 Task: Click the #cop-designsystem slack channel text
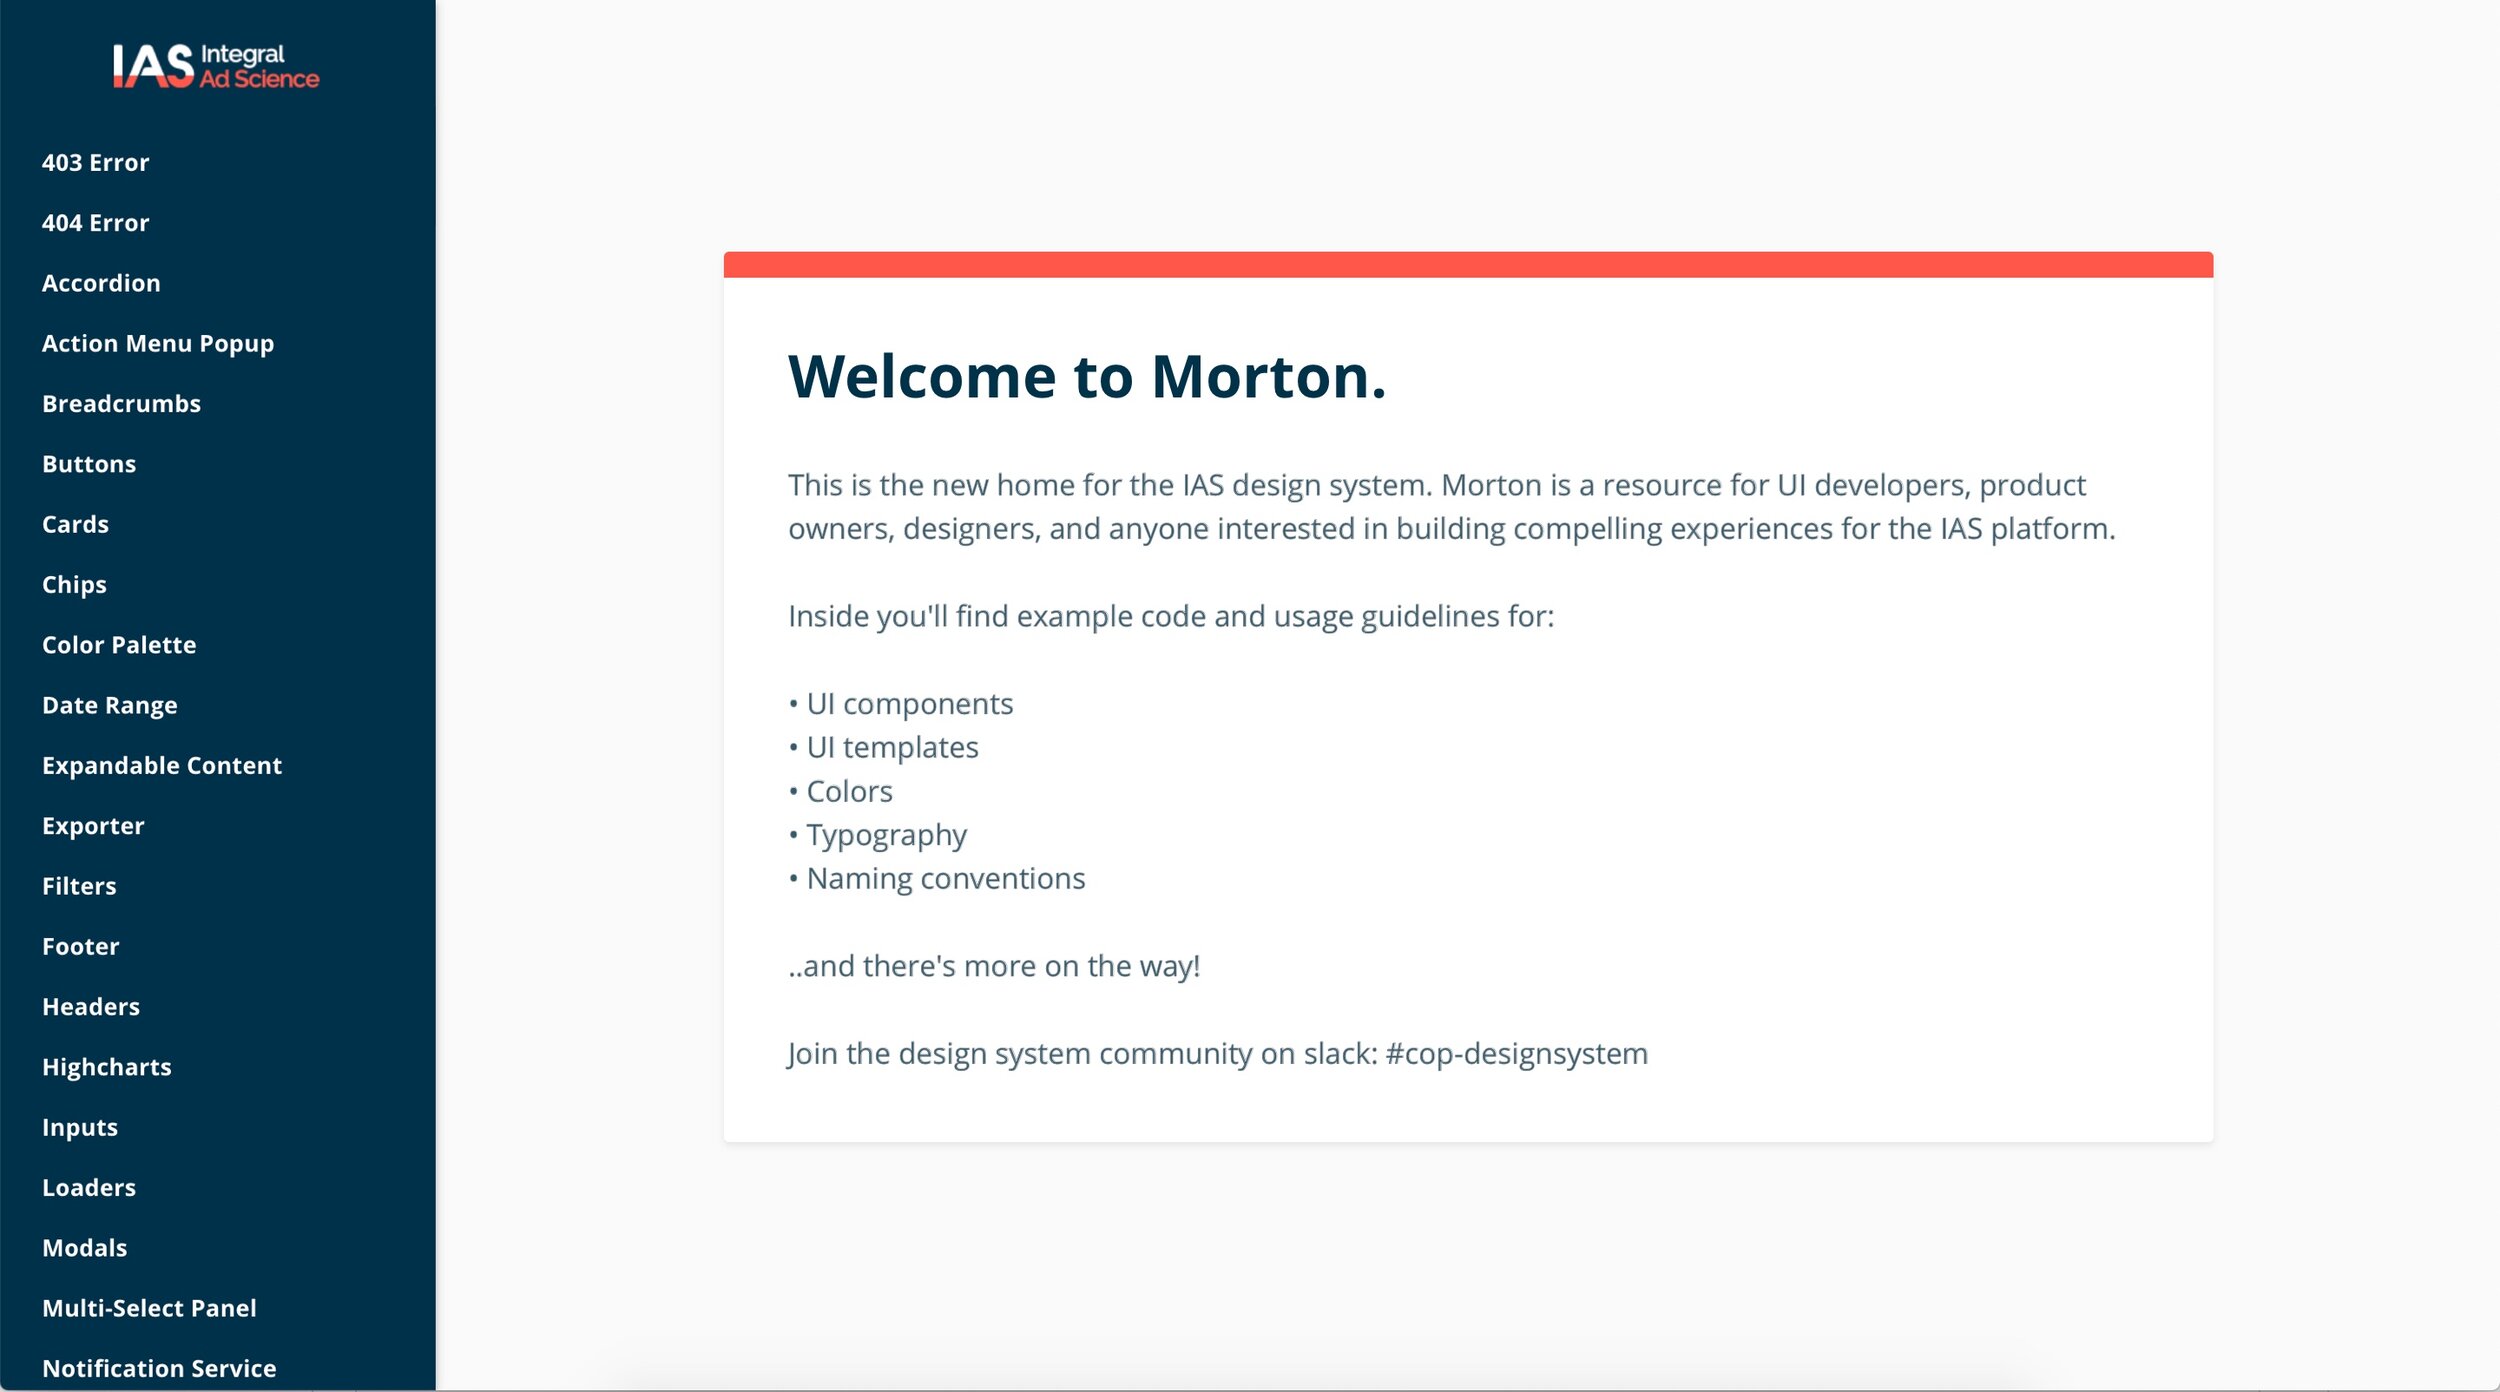click(x=1516, y=1054)
